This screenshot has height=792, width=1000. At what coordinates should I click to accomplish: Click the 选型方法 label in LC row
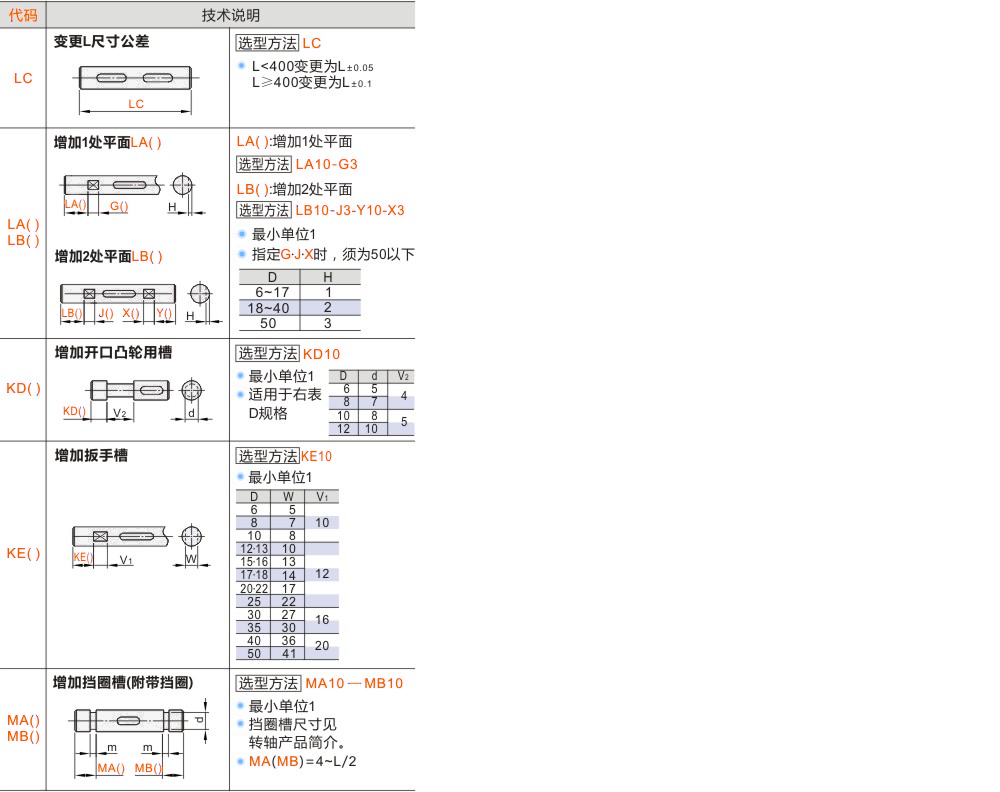pyautogui.click(x=267, y=43)
